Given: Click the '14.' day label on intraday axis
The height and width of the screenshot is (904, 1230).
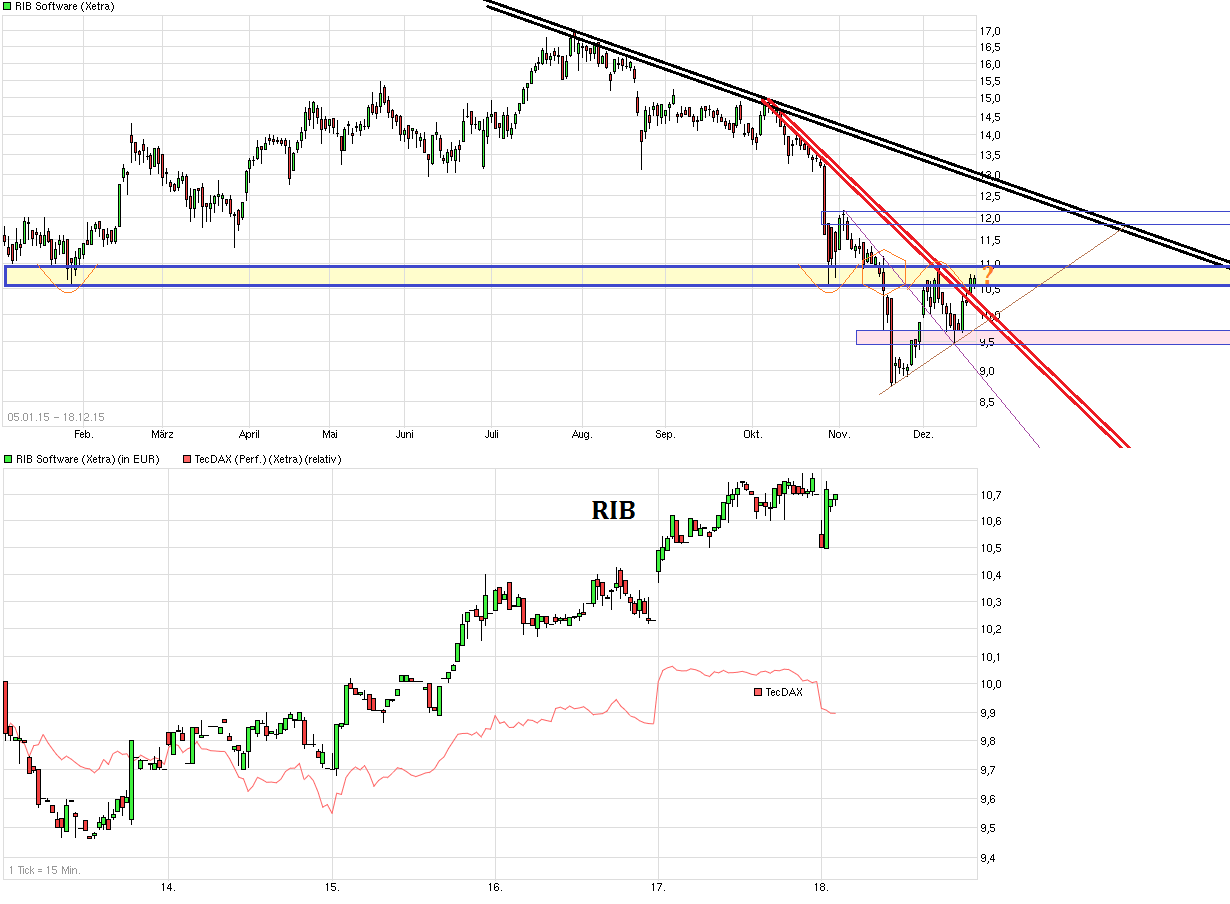Looking at the screenshot, I should (x=168, y=887).
